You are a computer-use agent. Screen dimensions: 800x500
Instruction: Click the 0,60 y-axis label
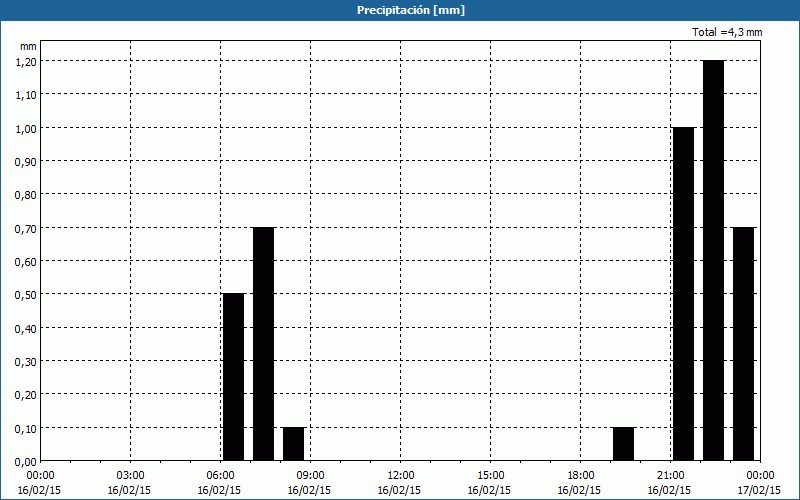coord(26,261)
